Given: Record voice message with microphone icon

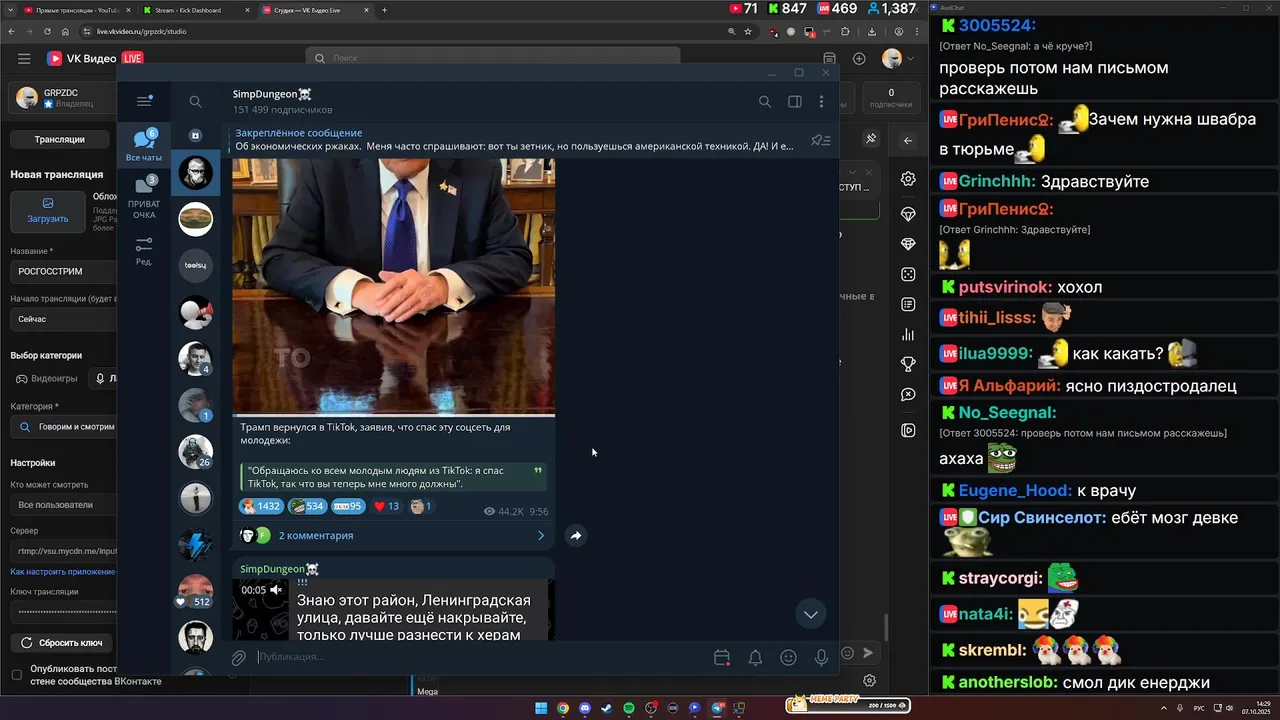Looking at the screenshot, I should click(821, 657).
